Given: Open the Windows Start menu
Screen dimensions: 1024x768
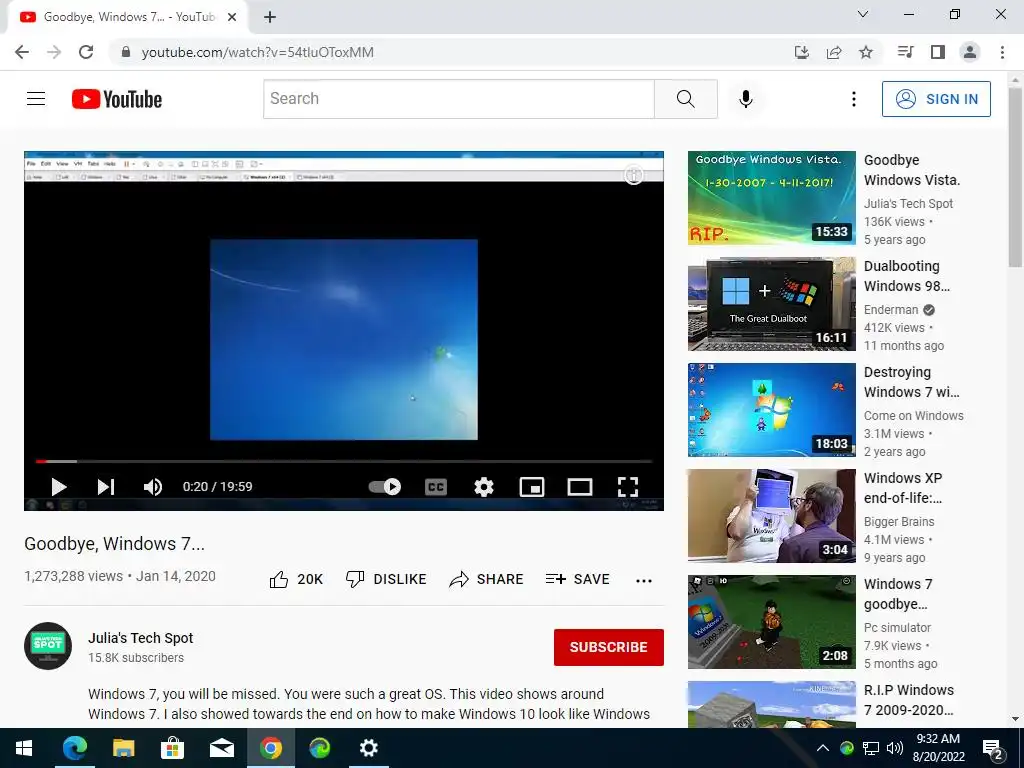Looking at the screenshot, I should [x=24, y=748].
